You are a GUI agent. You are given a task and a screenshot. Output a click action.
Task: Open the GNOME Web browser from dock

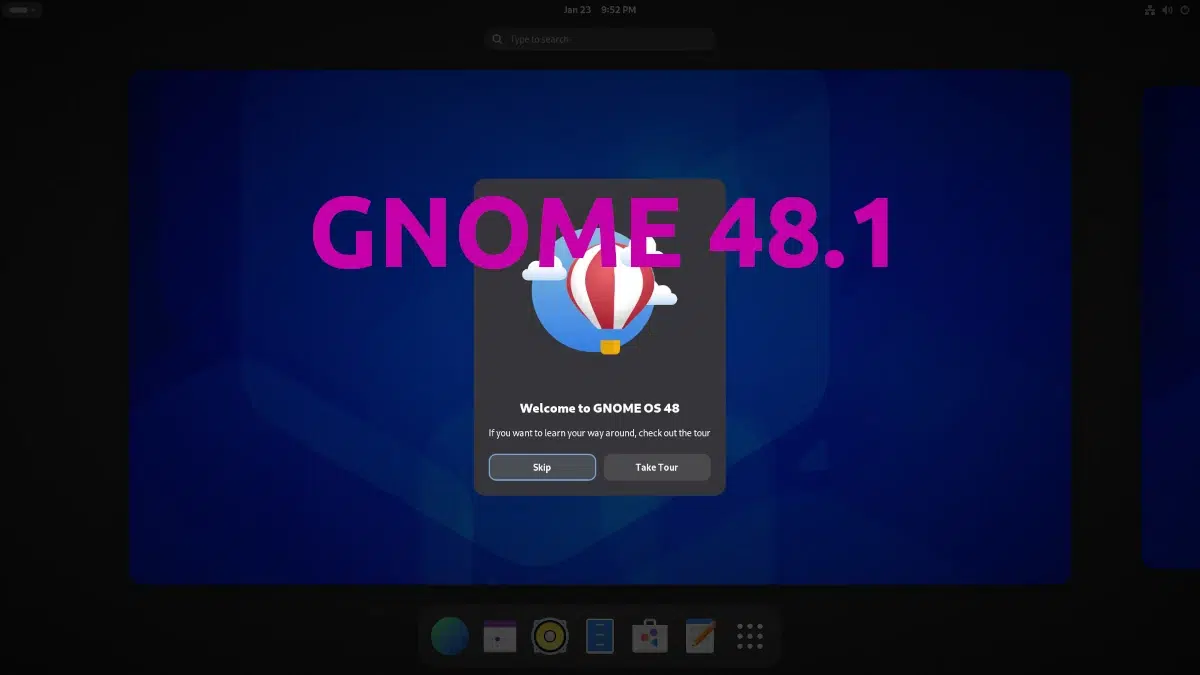tap(450, 636)
